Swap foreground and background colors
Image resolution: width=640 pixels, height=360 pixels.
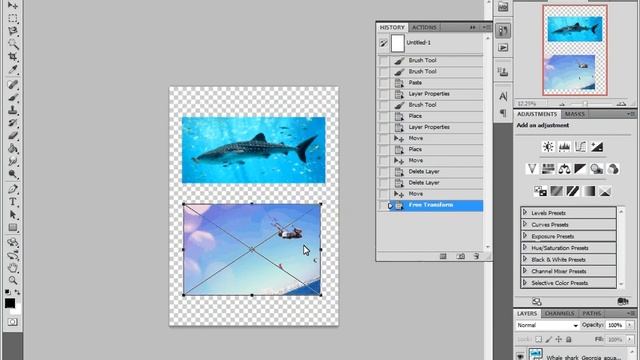click(18, 292)
